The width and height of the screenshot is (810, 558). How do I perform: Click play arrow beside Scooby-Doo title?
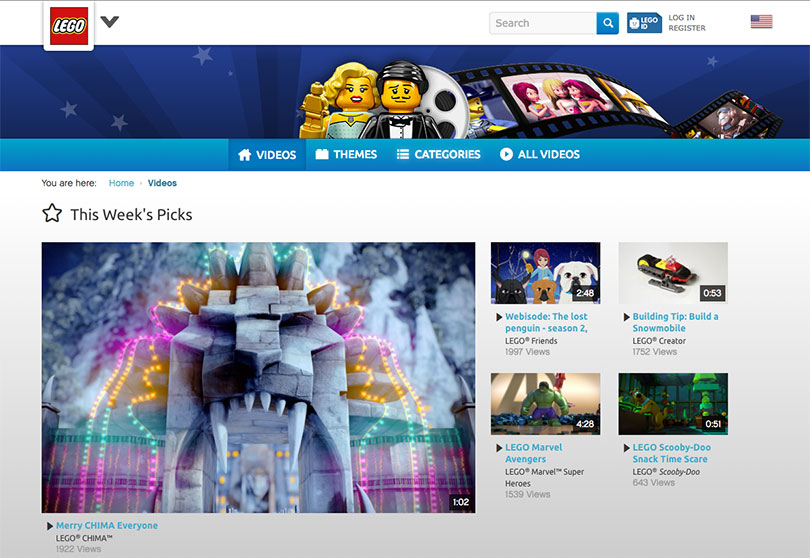[627, 448]
